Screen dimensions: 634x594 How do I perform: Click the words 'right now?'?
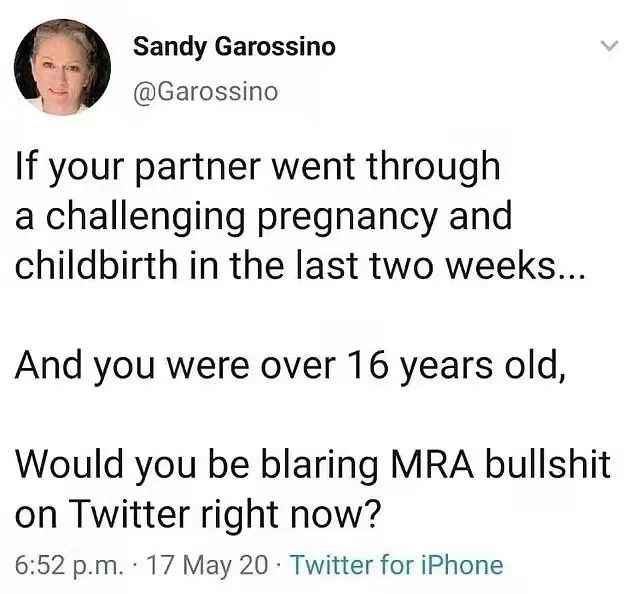(291, 514)
